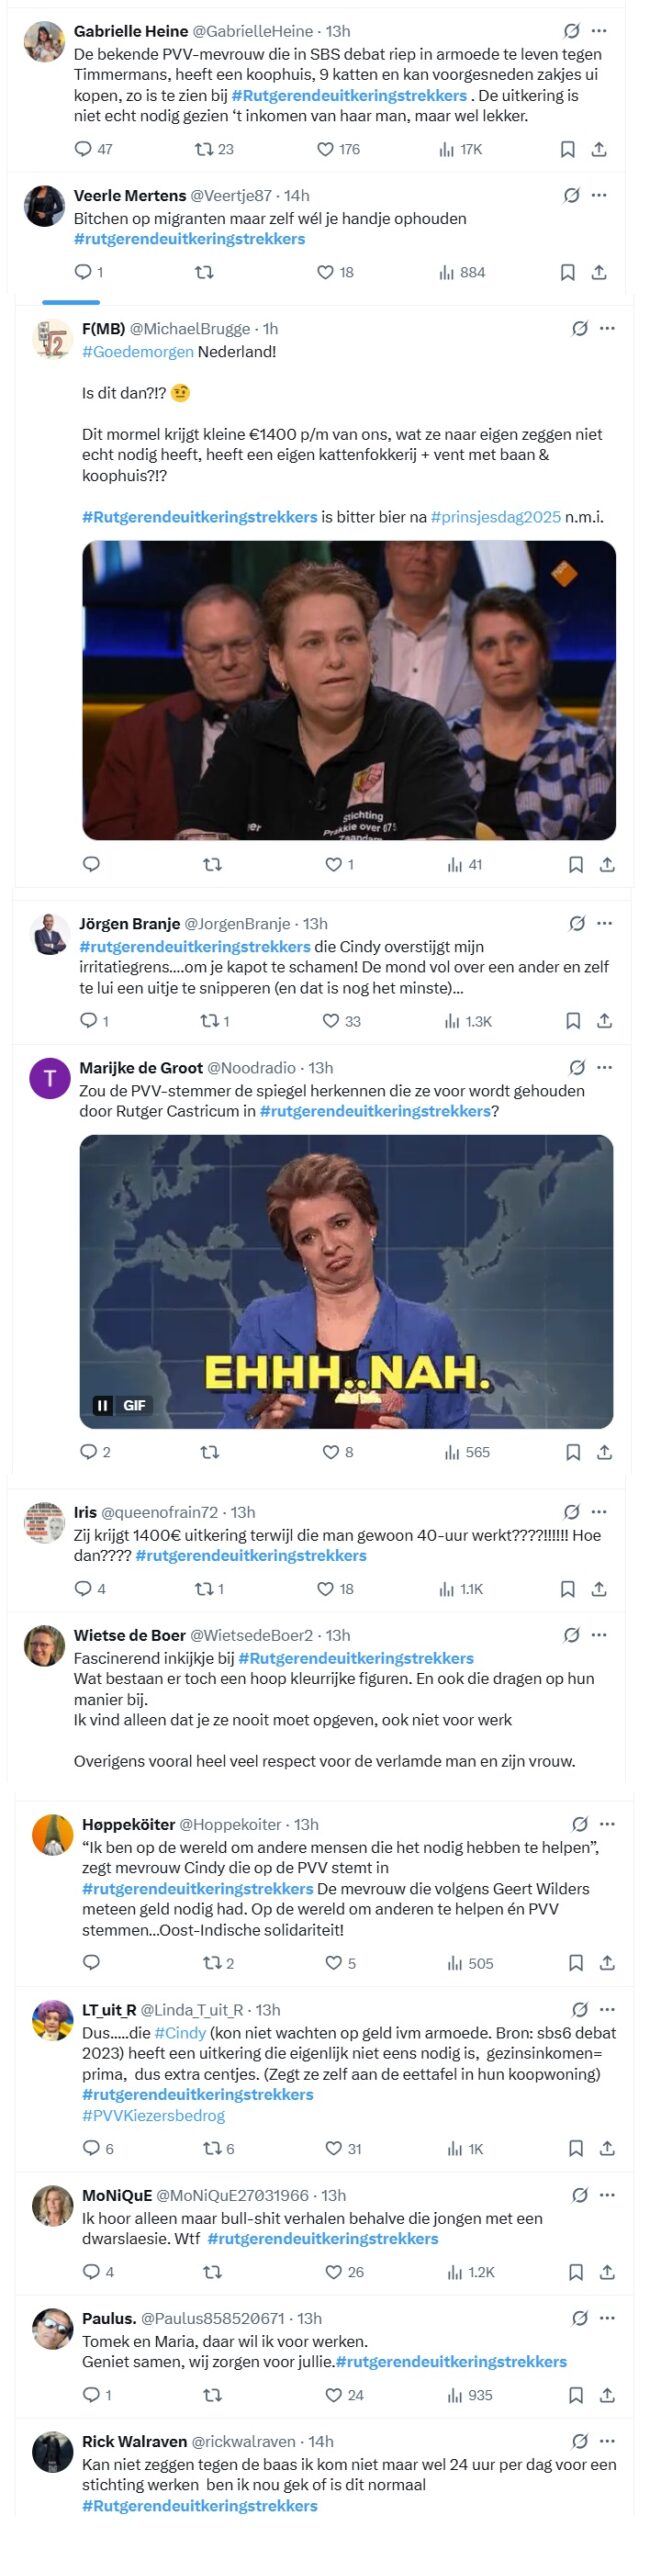Expand three-dot menu on Rick Walraven's tweet
661x2560 pixels.
coord(607,2442)
